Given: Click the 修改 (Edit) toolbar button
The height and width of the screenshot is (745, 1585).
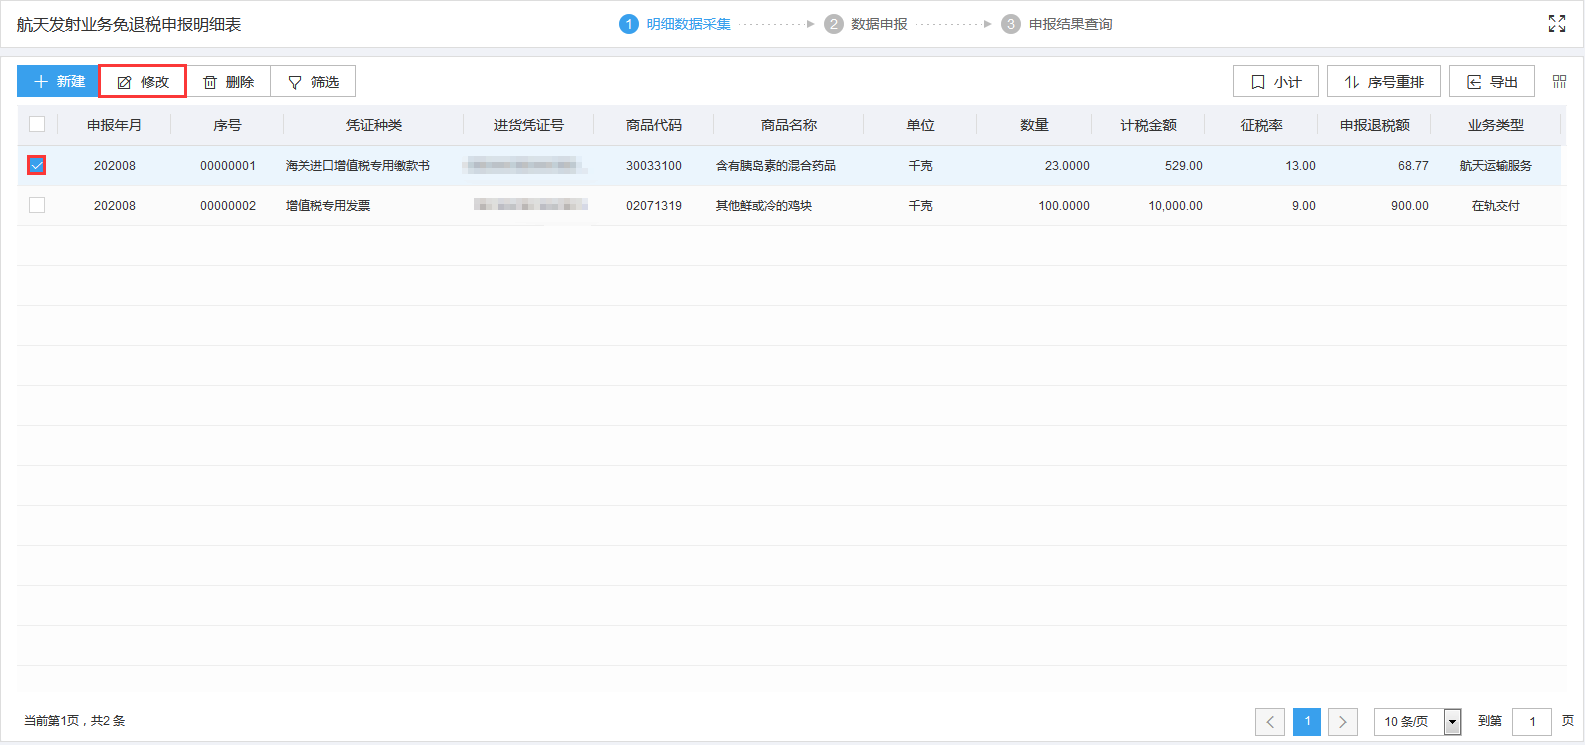Looking at the screenshot, I should pos(143,81).
